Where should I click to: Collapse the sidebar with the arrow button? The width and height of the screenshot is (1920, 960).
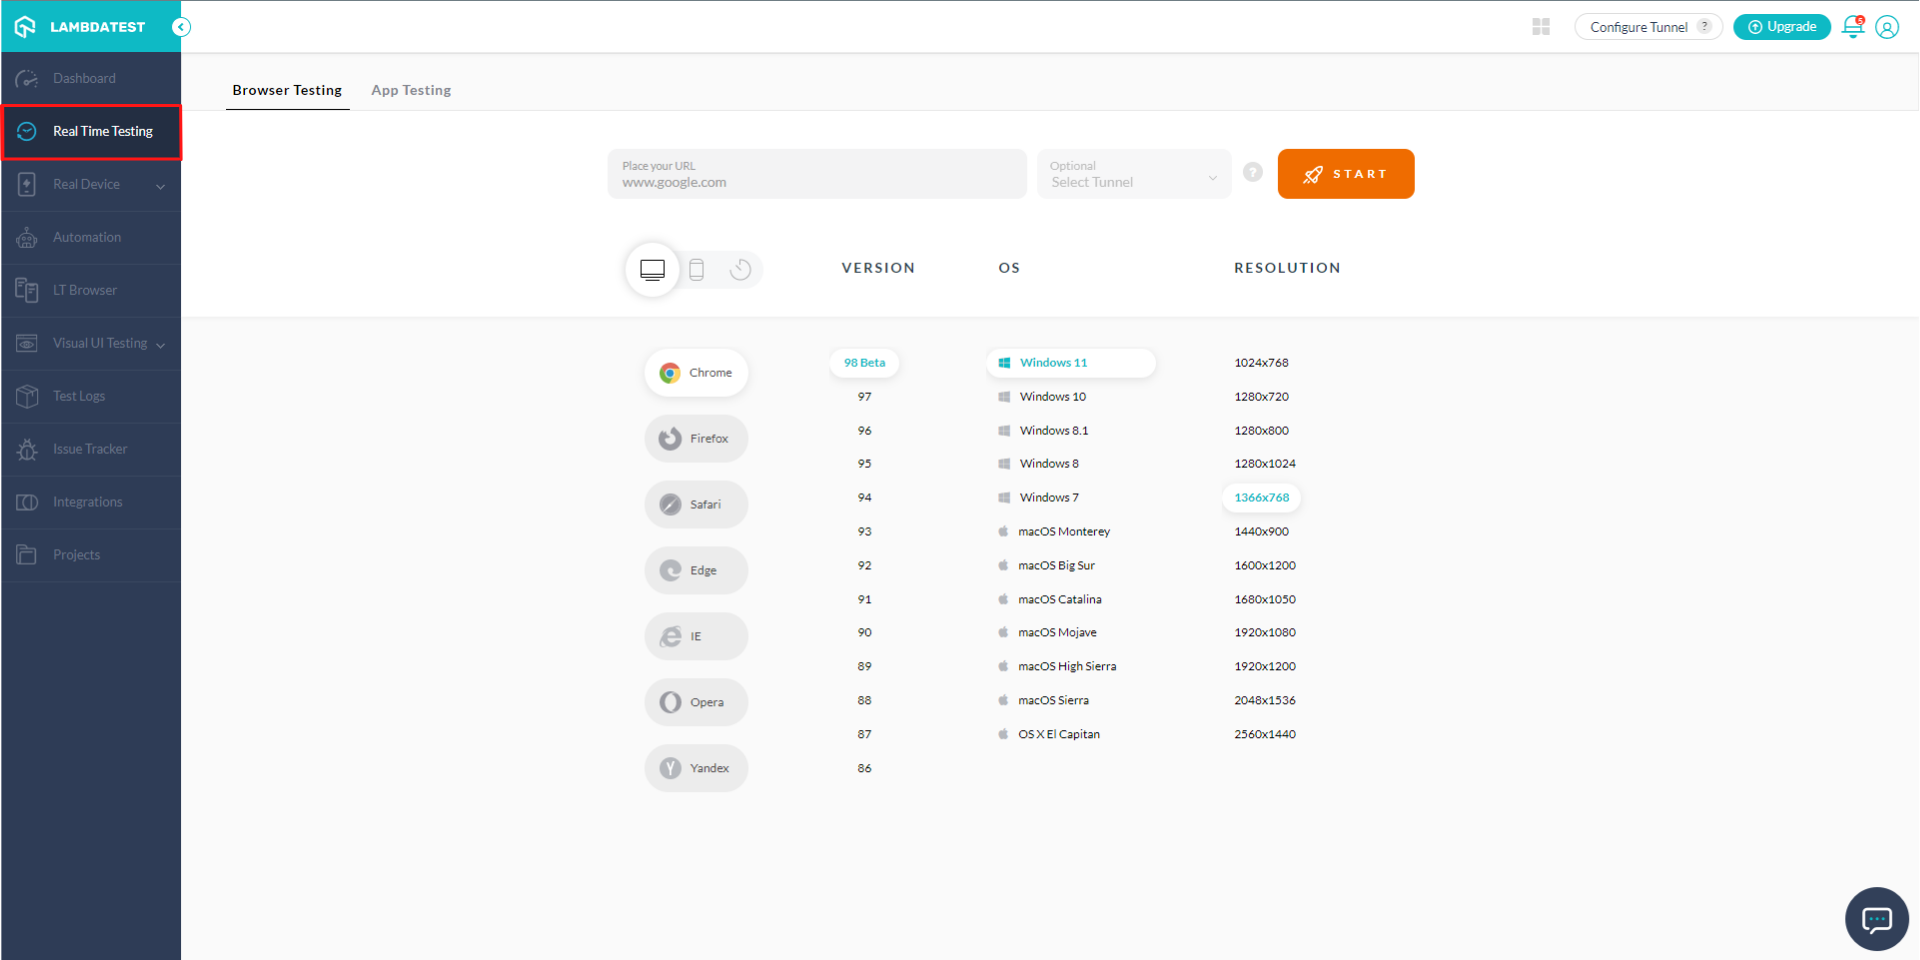(181, 27)
